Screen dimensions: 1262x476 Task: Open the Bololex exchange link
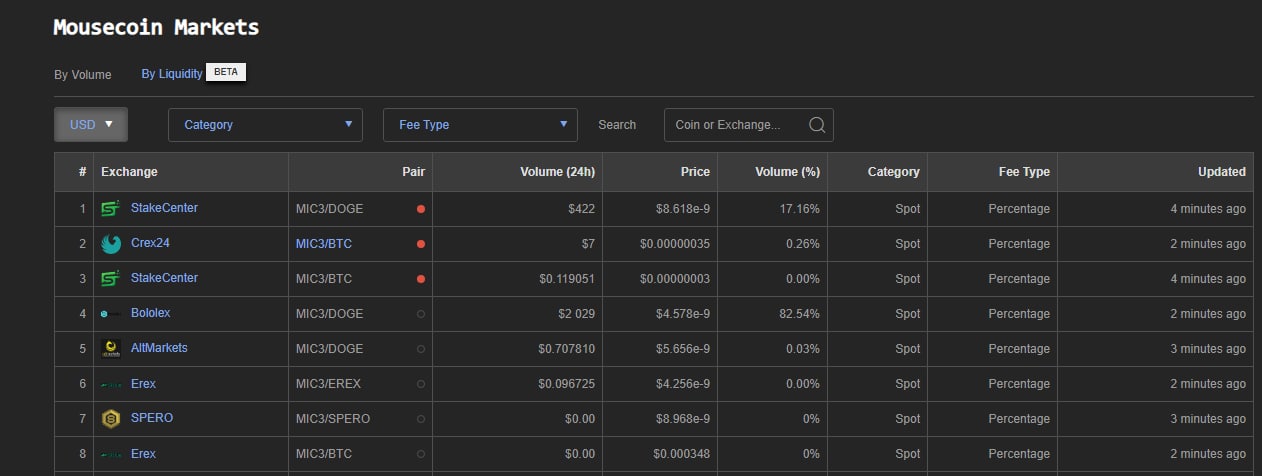tap(151, 313)
